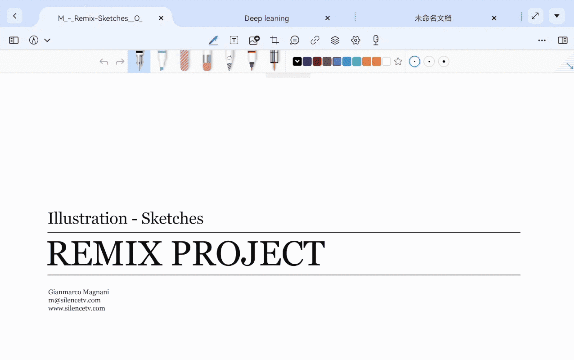Image resolution: width=574 pixels, height=360 pixels.
Task: Collapse the pen toolbar with corner arrow
Action: [569, 66]
